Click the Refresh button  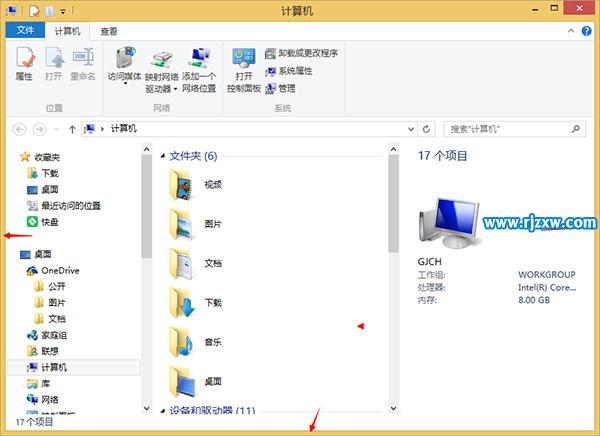tap(426, 129)
